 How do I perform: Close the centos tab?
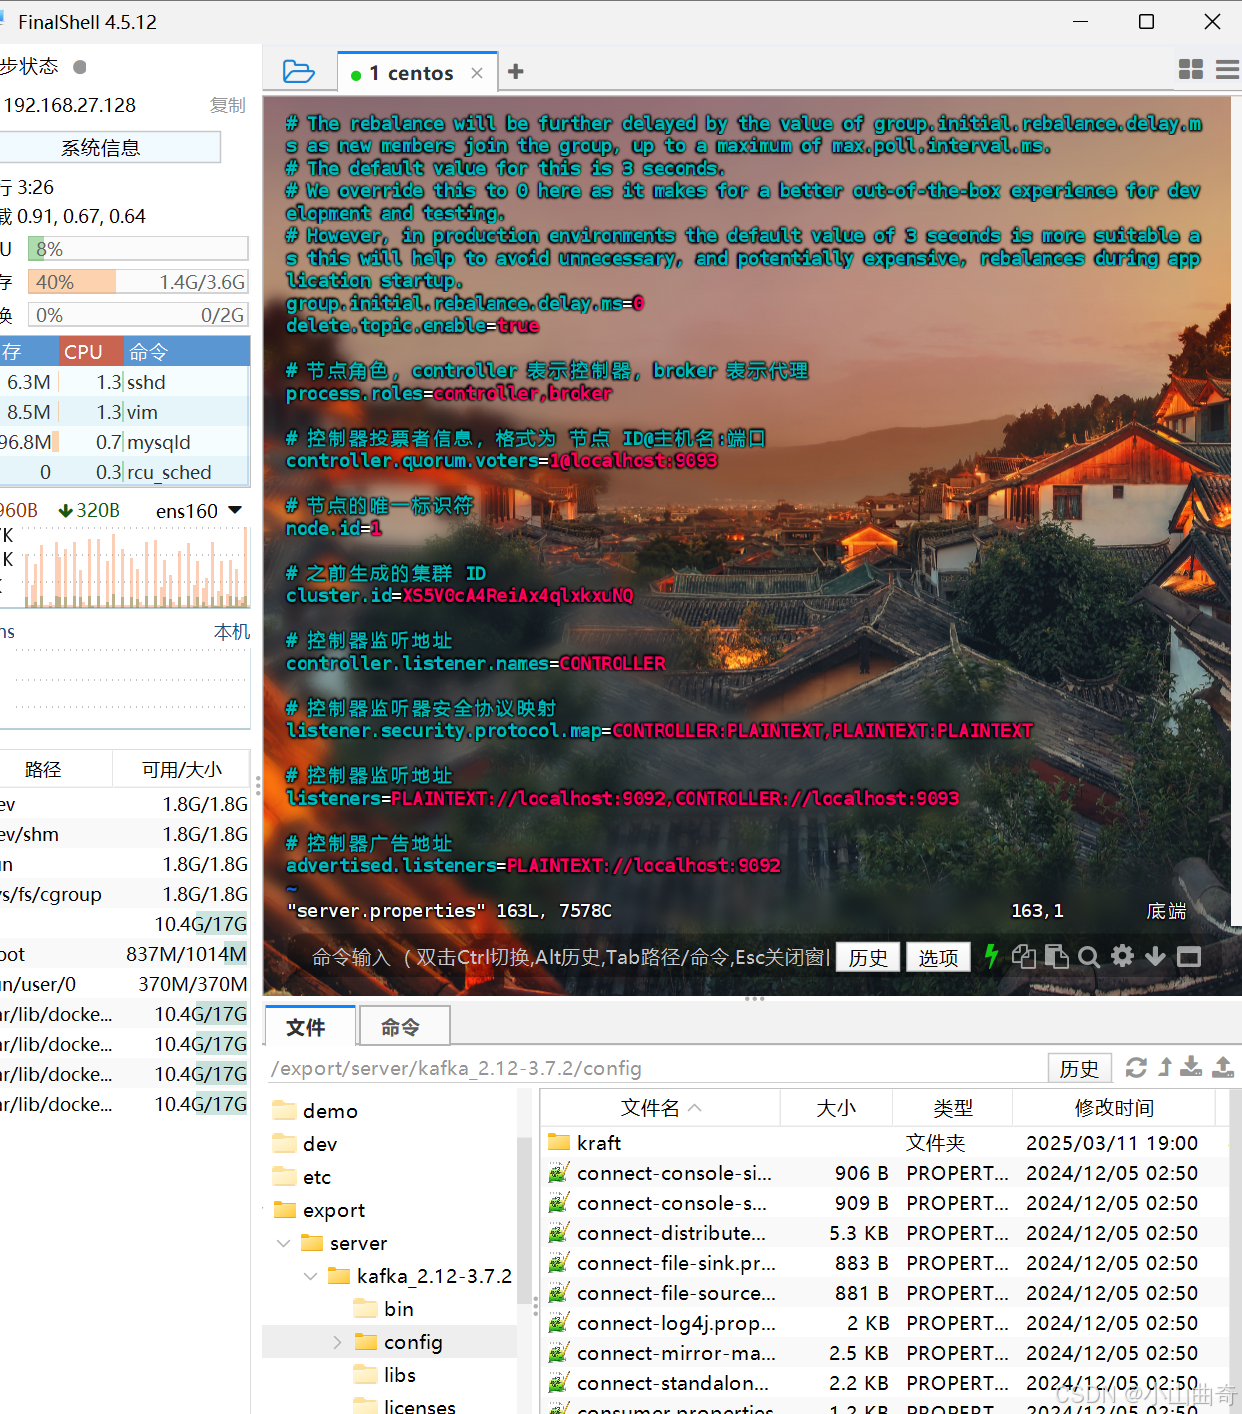(477, 73)
